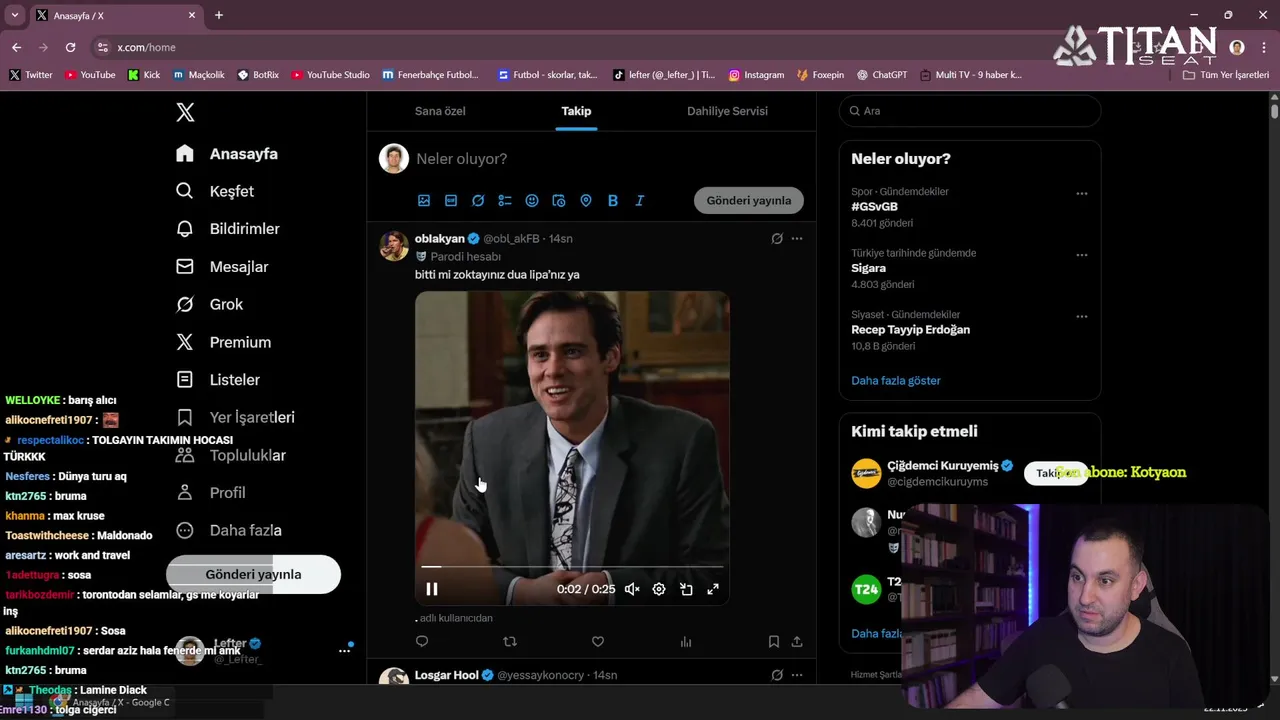1280x720 pixels.
Task: Toggle italic formatting in composer
Action: click(640, 200)
